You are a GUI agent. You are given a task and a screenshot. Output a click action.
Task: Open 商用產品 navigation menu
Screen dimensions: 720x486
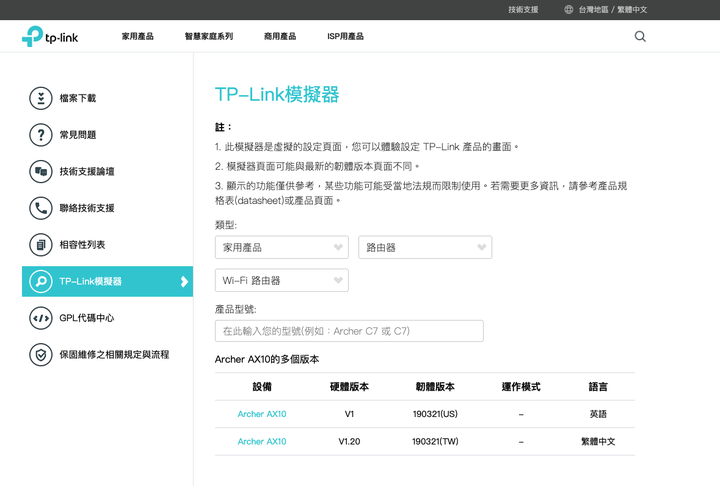point(280,36)
